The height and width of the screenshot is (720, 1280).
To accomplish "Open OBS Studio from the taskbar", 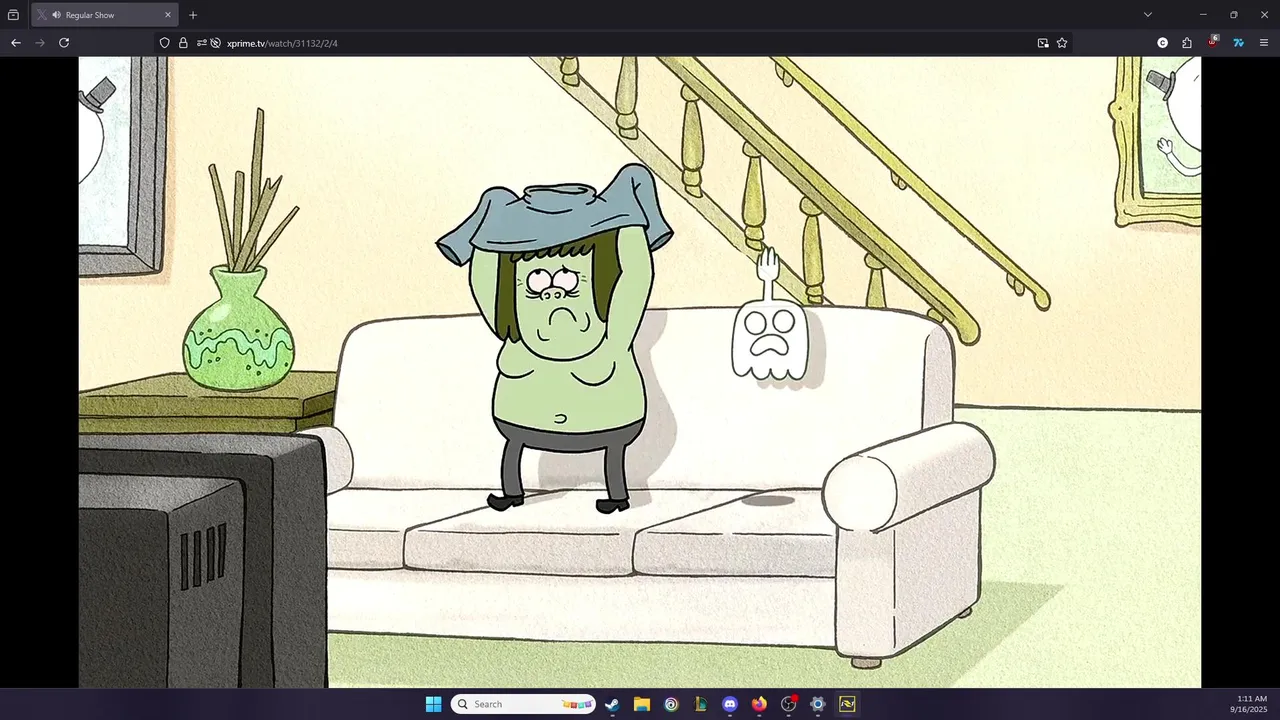I will pos(789,704).
